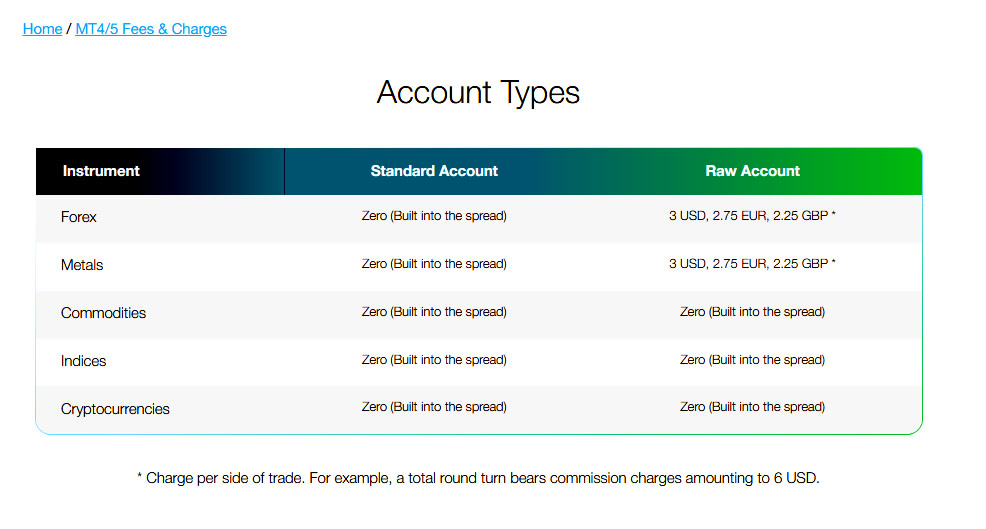Viewport: 986px width, 529px height.
Task: Select the Standard Account column header
Action: tap(434, 171)
